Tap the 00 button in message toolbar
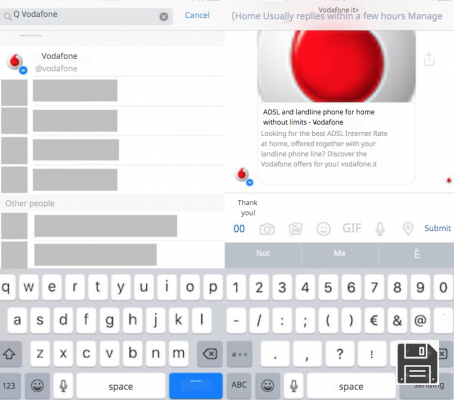Image resolution: width=454 pixels, height=400 pixels. click(239, 229)
